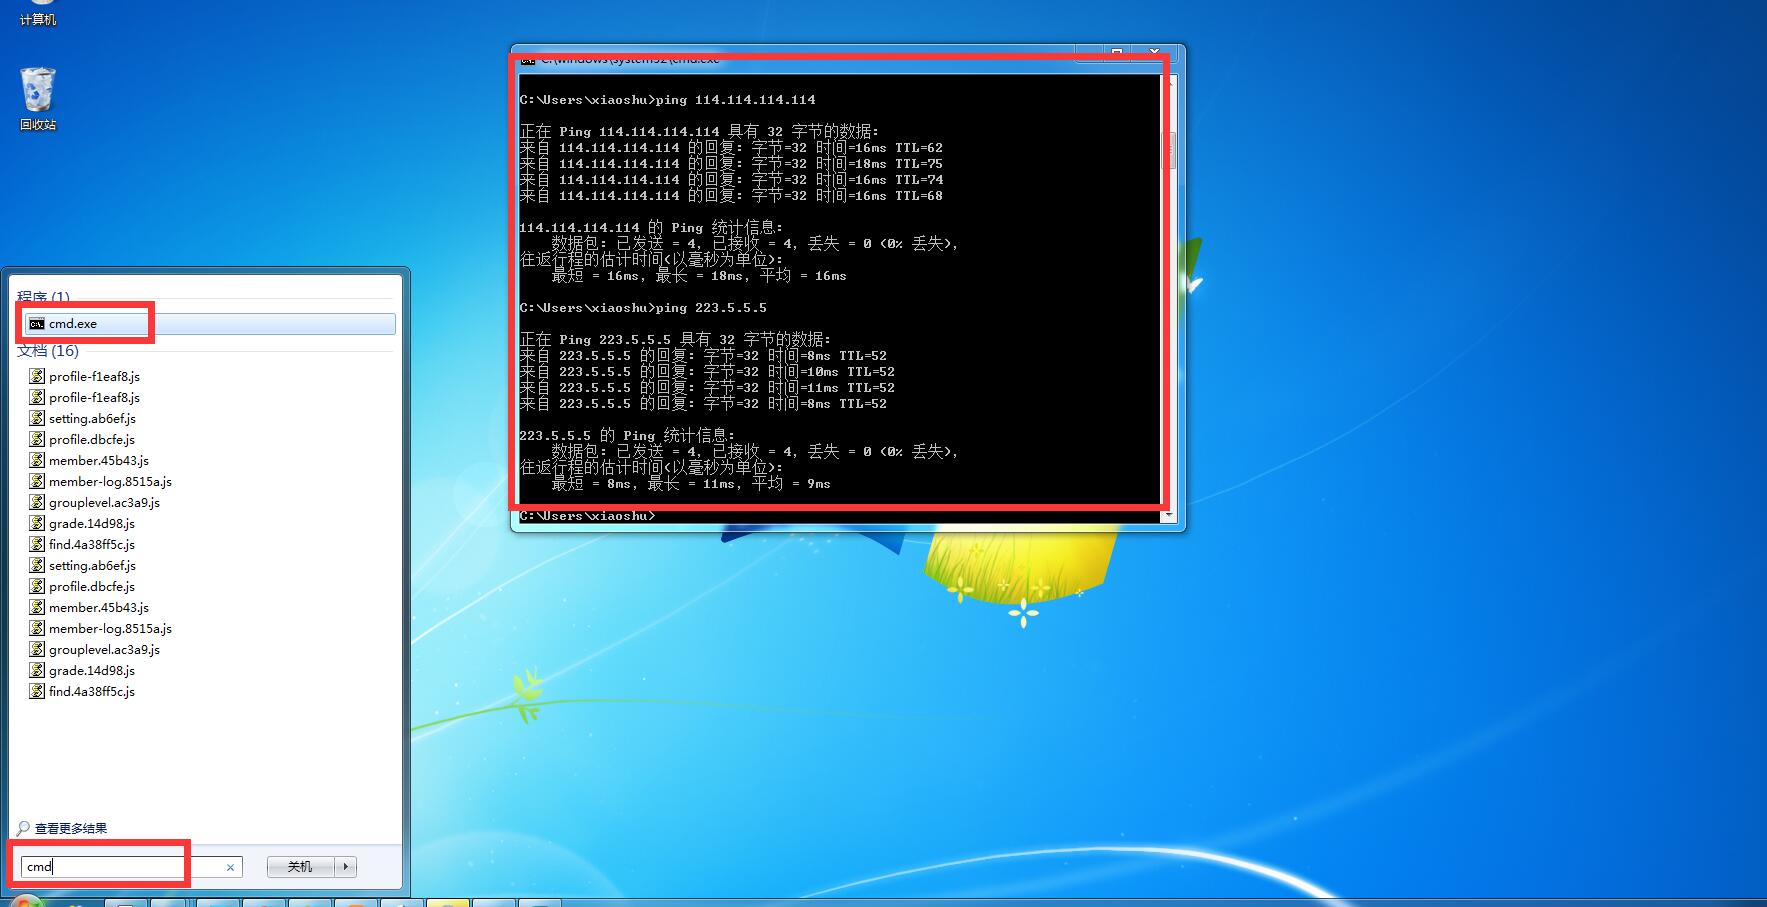
Task: Click the script icon of second find.4a38ff5c.js
Action: [37, 691]
